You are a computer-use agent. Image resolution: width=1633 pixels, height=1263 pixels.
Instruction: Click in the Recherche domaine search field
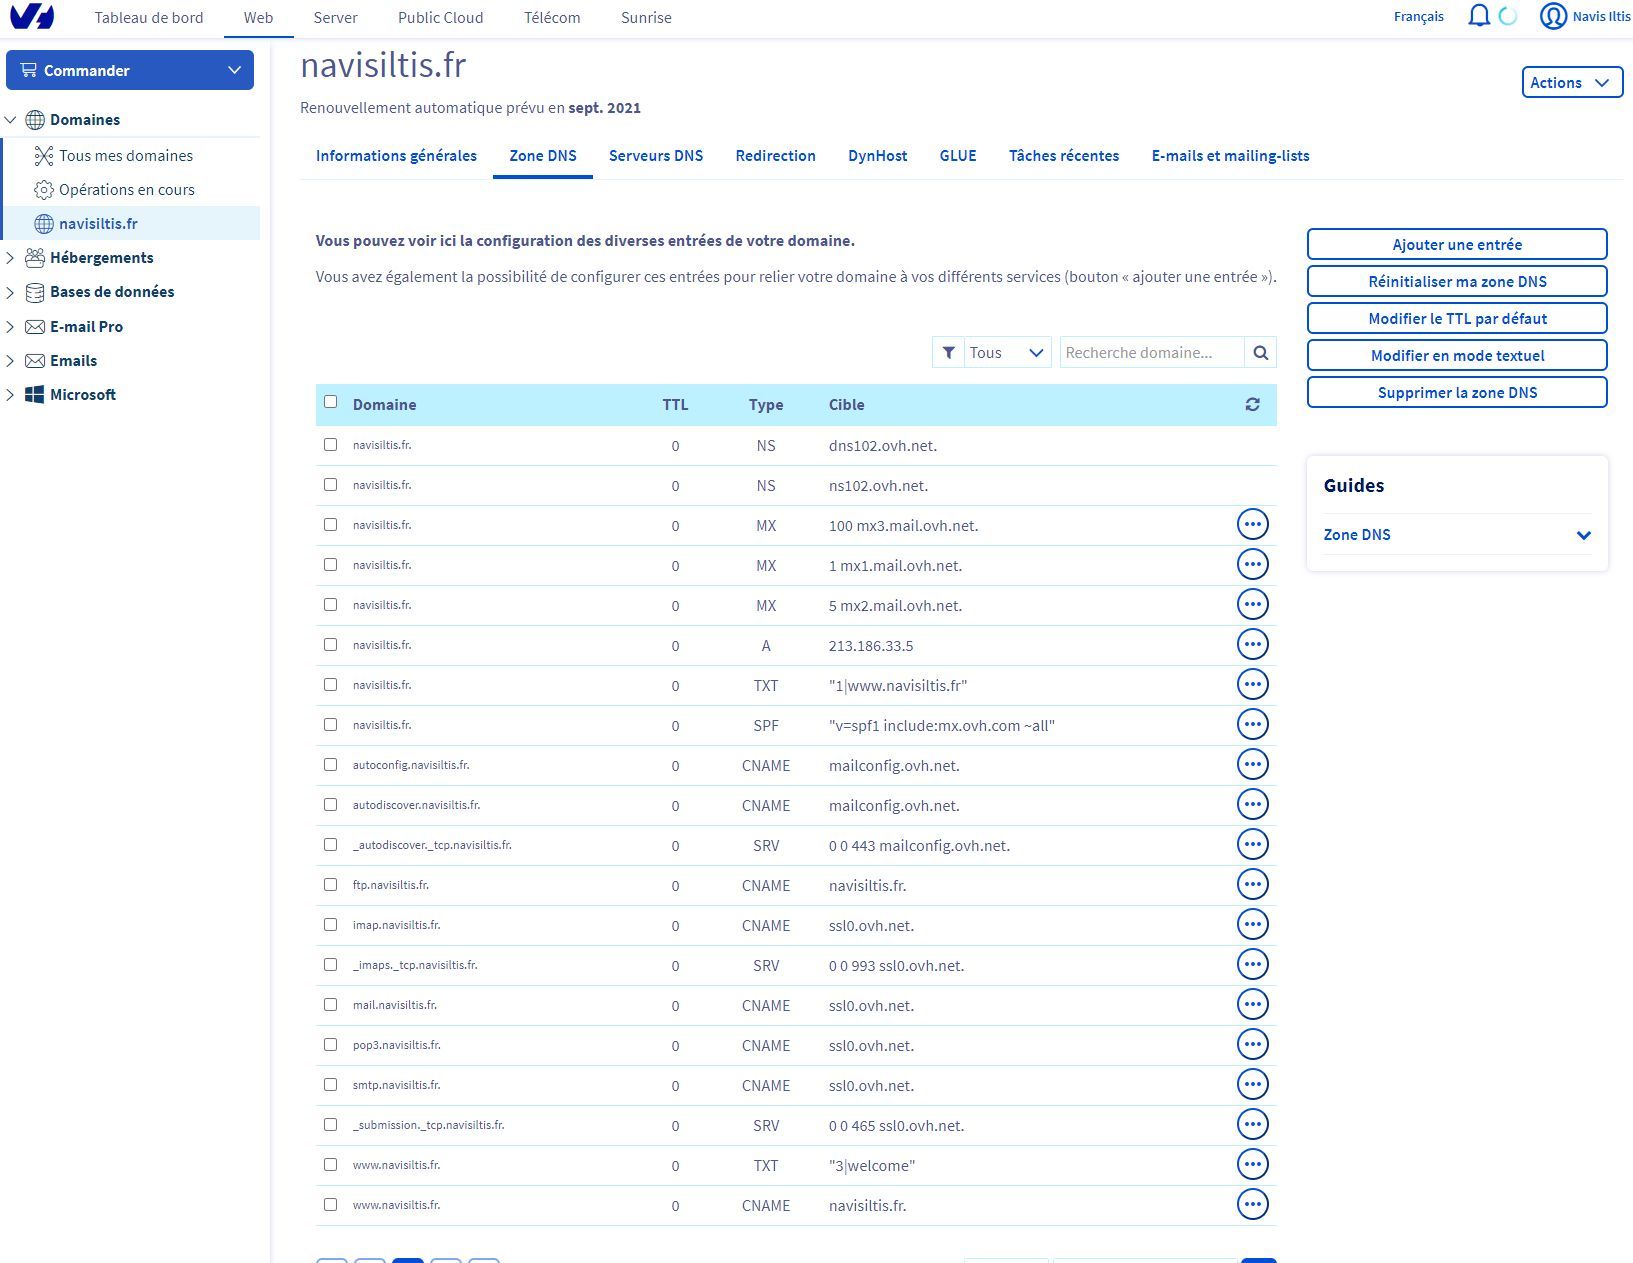tap(1150, 353)
